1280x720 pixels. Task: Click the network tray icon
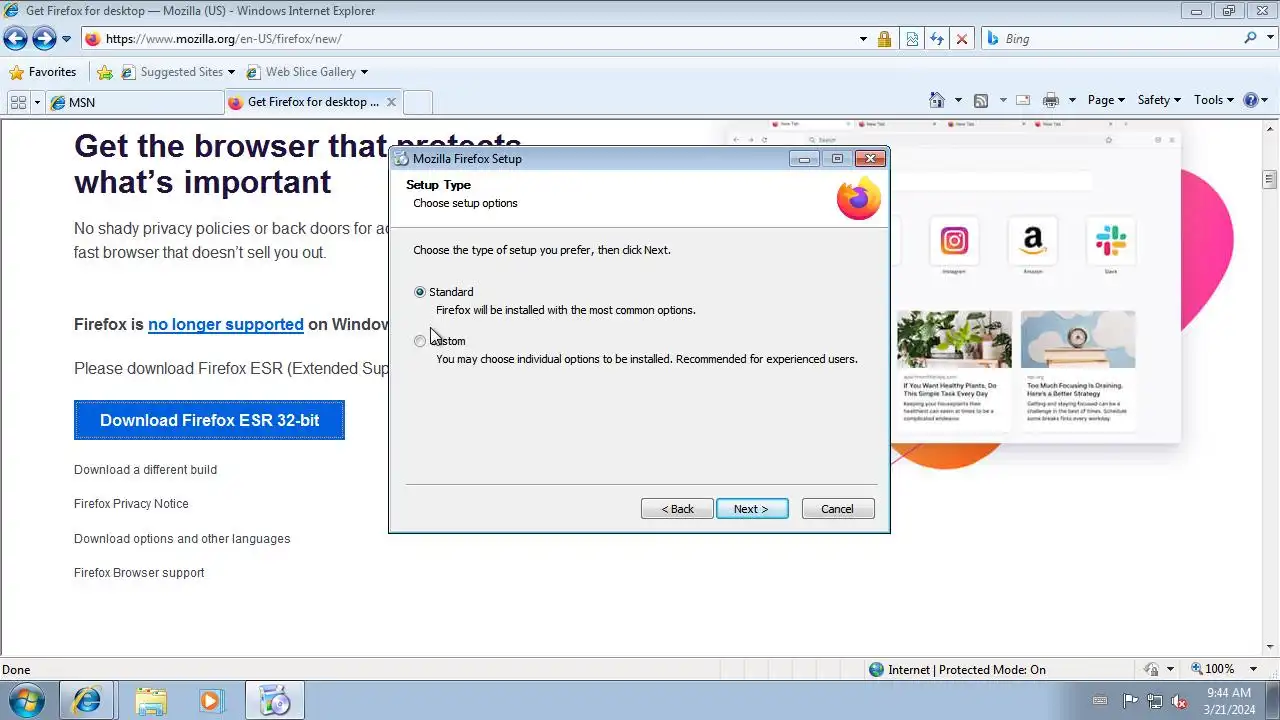(x=1155, y=701)
